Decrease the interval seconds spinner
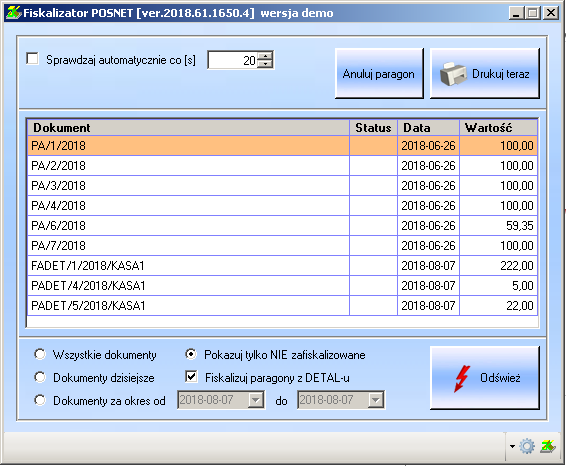The height and width of the screenshot is (466, 566). [x=265, y=64]
